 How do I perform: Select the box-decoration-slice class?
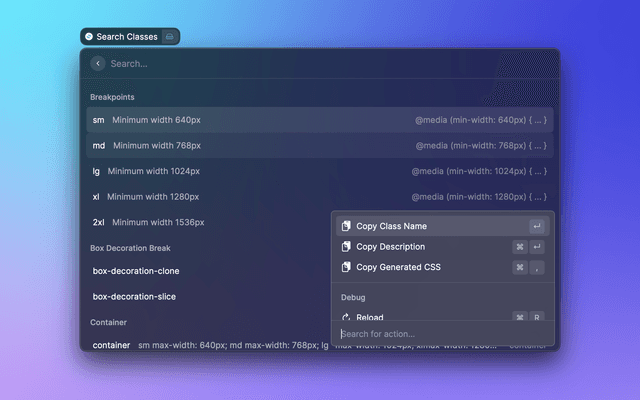click(136, 297)
